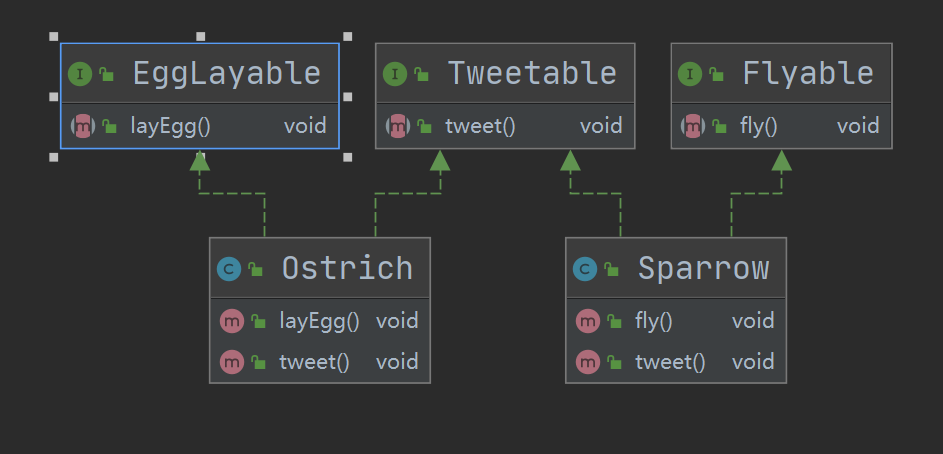Viewport: 943px width, 454px height.
Task: Select the Sparrow class node title
Action: 703,268
